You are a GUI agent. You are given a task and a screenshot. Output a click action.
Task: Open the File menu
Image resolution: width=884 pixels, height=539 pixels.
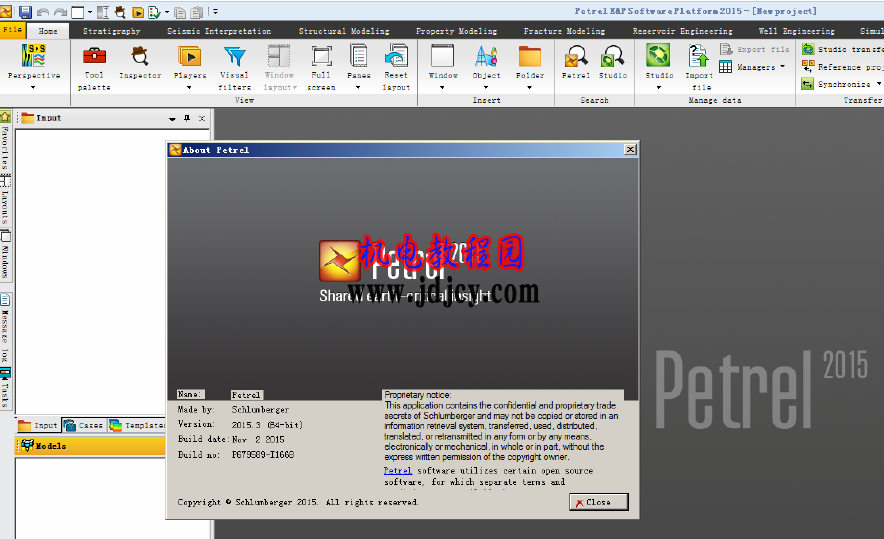(x=12, y=29)
